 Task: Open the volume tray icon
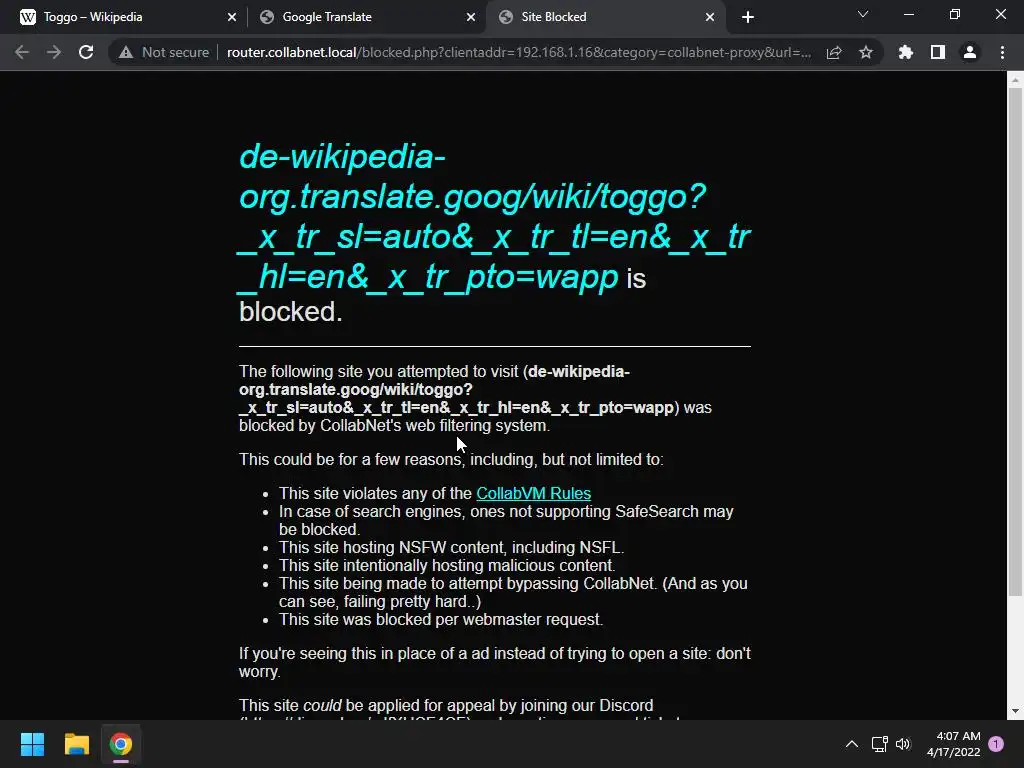pos(903,744)
